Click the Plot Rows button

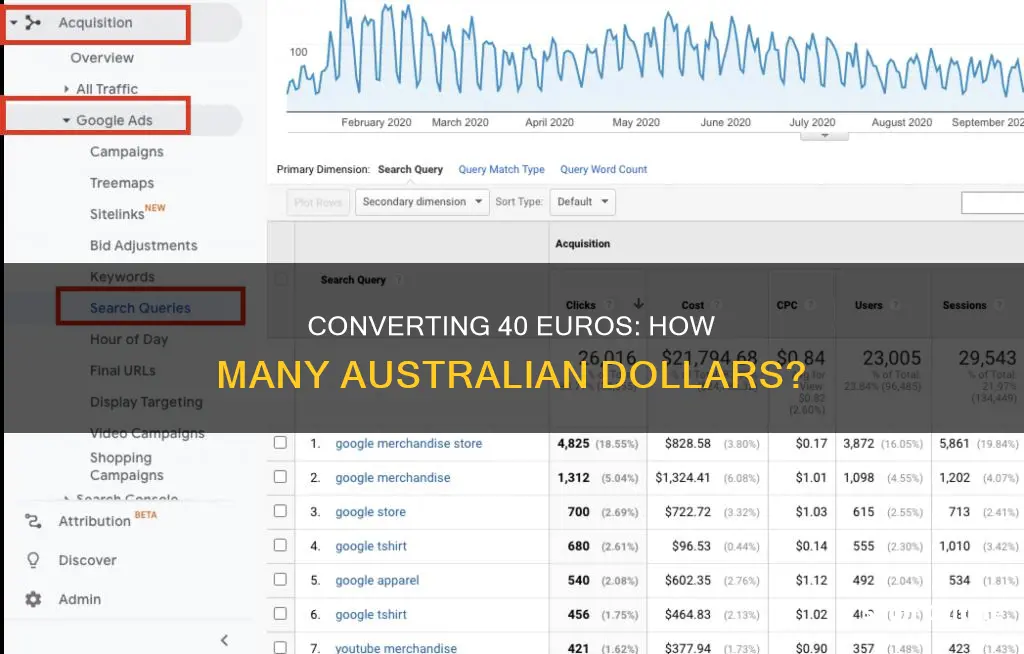(318, 203)
